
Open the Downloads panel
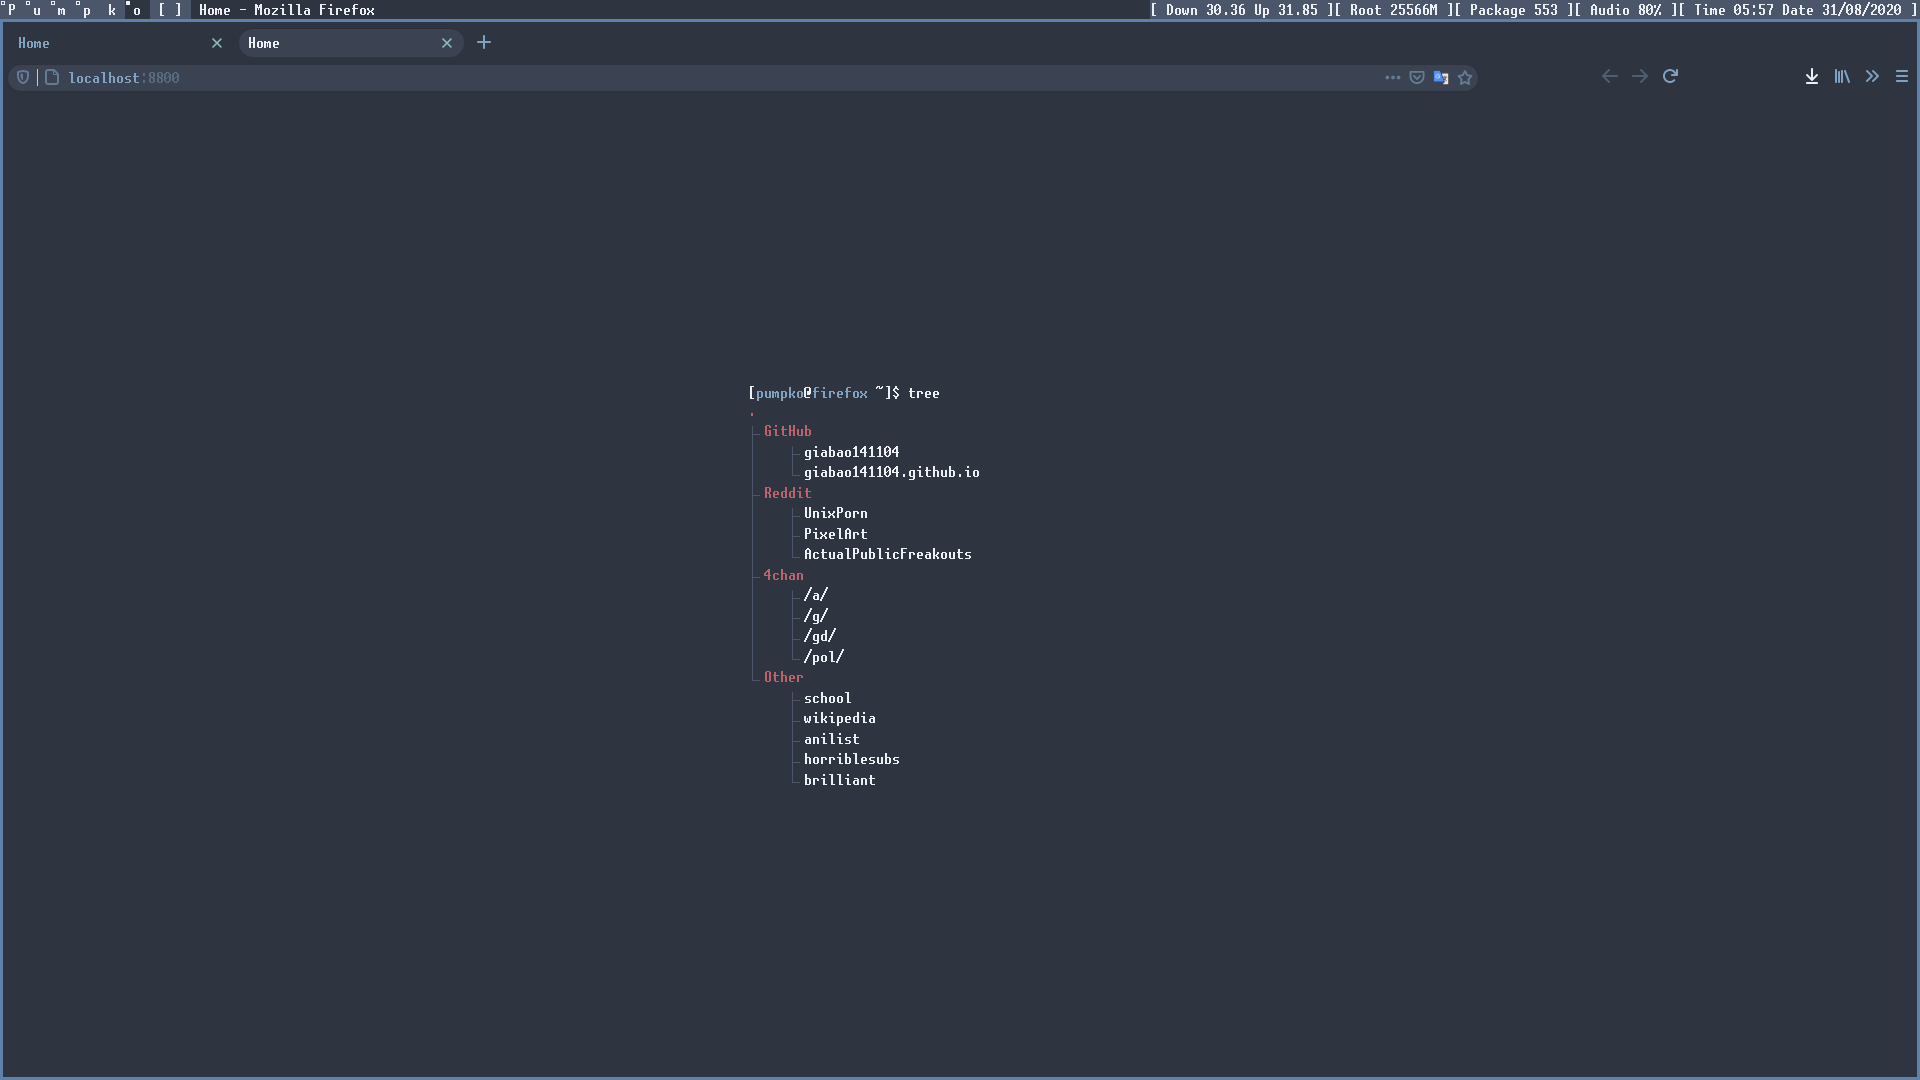click(x=1811, y=76)
